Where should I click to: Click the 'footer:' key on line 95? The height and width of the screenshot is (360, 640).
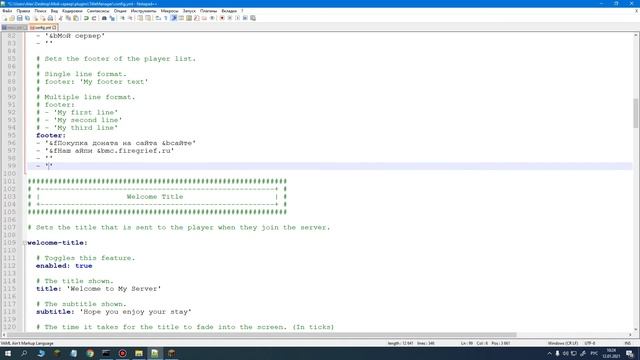[x=51, y=136]
